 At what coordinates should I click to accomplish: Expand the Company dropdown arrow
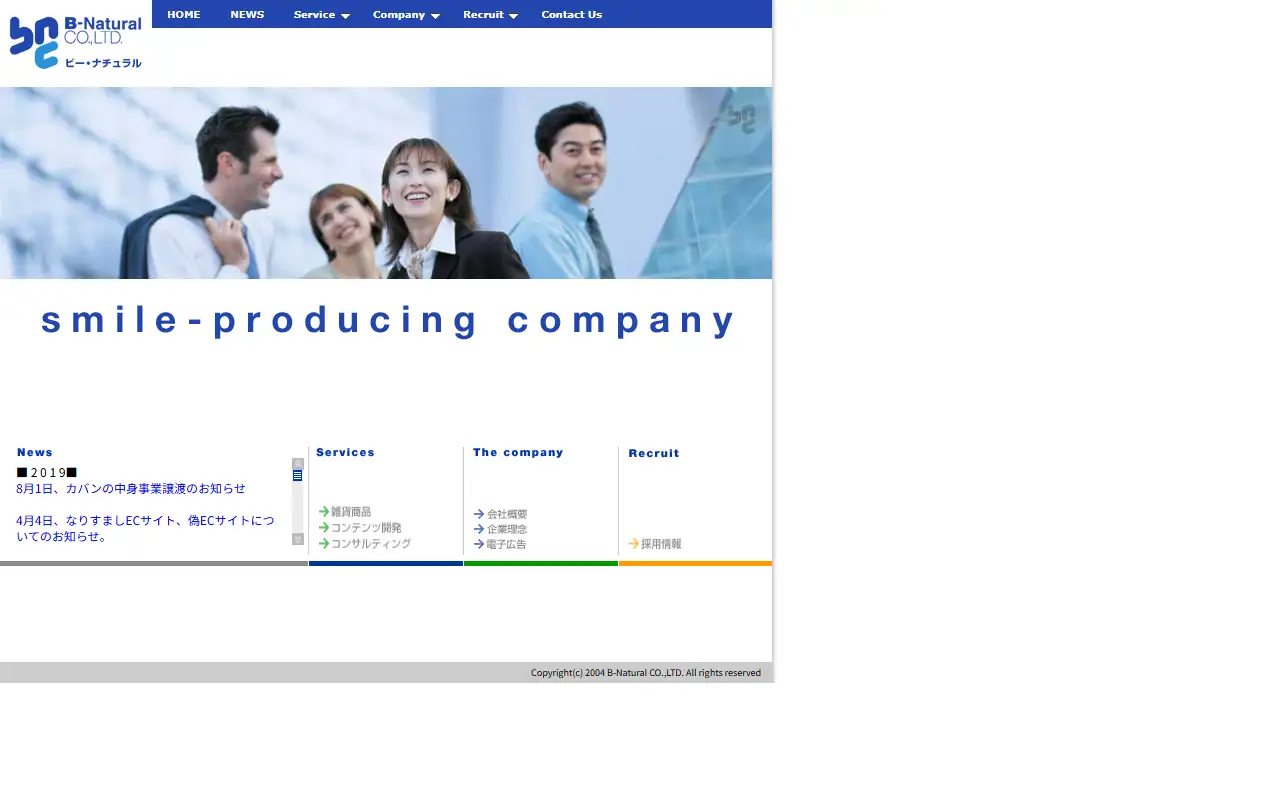pos(435,16)
